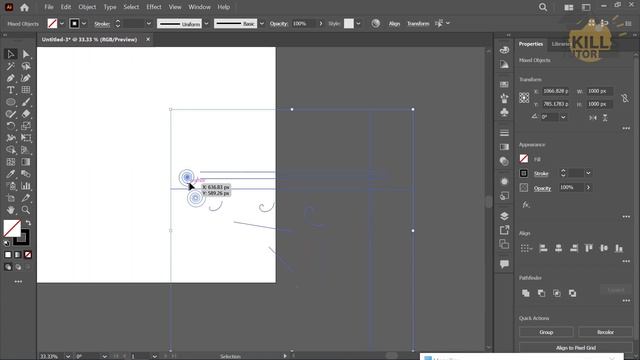This screenshot has width=640, height=360.
Task: Select the Eraser tool
Action: pyautogui.click(x=26, y=114)
